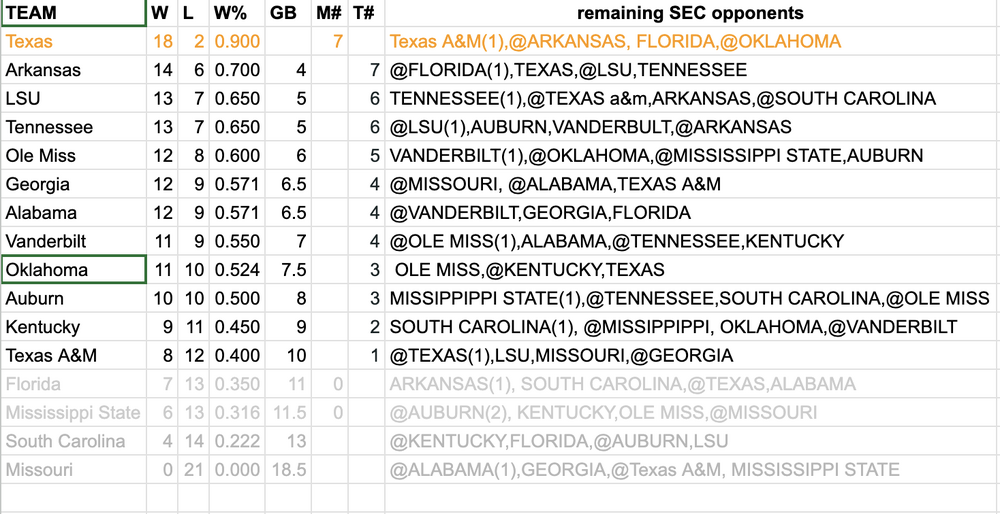Click the Arkansas team name cell
This screenshot has width=1000, height=514.
72,71
